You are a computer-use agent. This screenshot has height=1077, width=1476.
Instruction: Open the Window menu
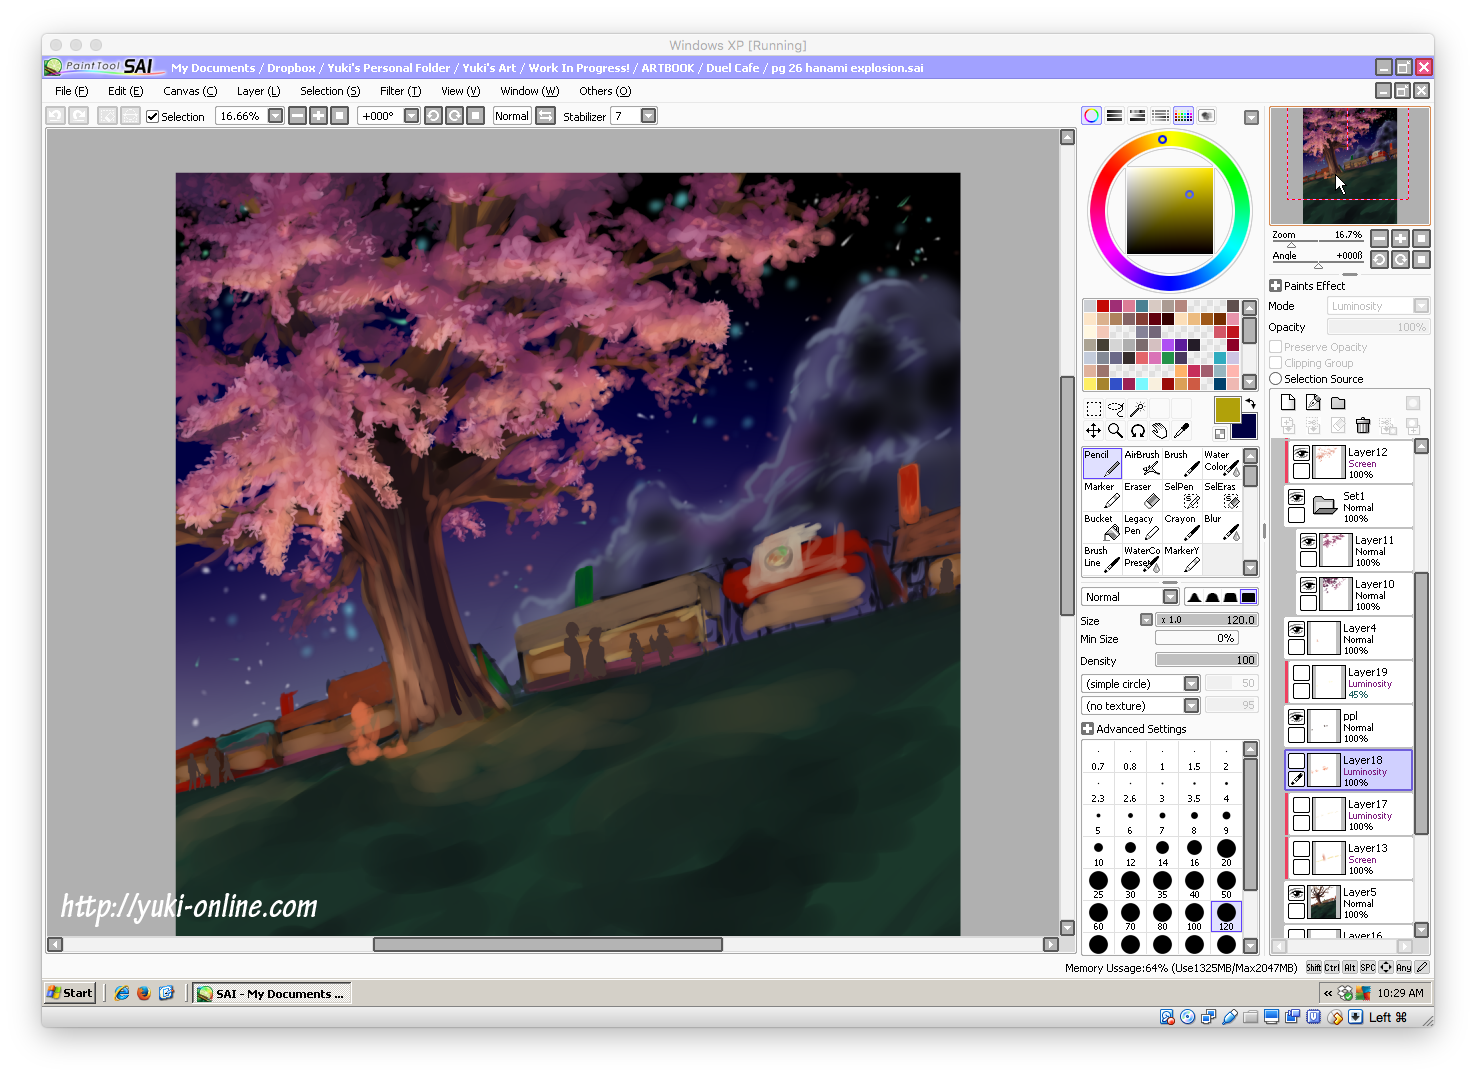[529, 91]
